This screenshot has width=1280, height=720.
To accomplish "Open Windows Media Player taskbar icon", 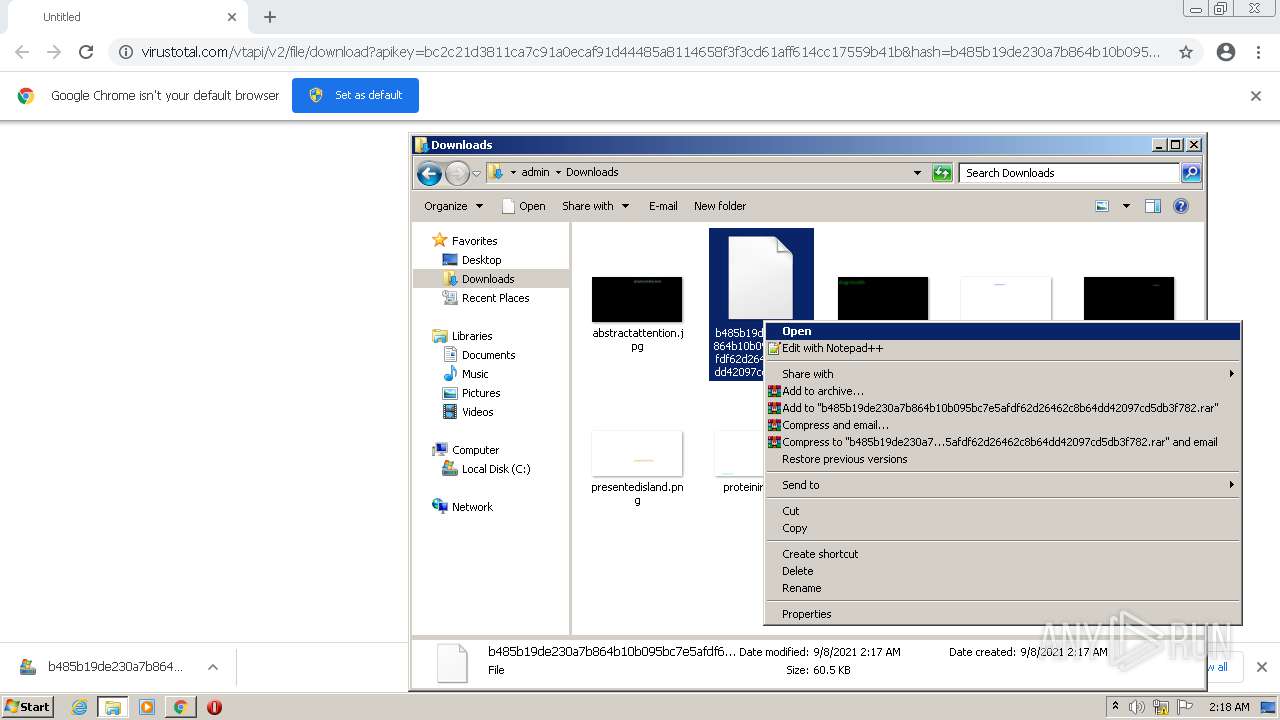I will coord(147,707).
